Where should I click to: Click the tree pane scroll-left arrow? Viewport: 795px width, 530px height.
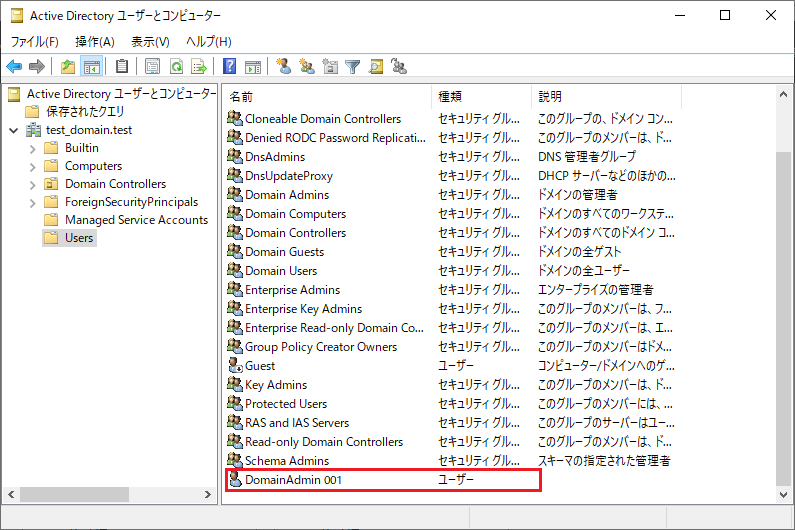coord(11,494)
